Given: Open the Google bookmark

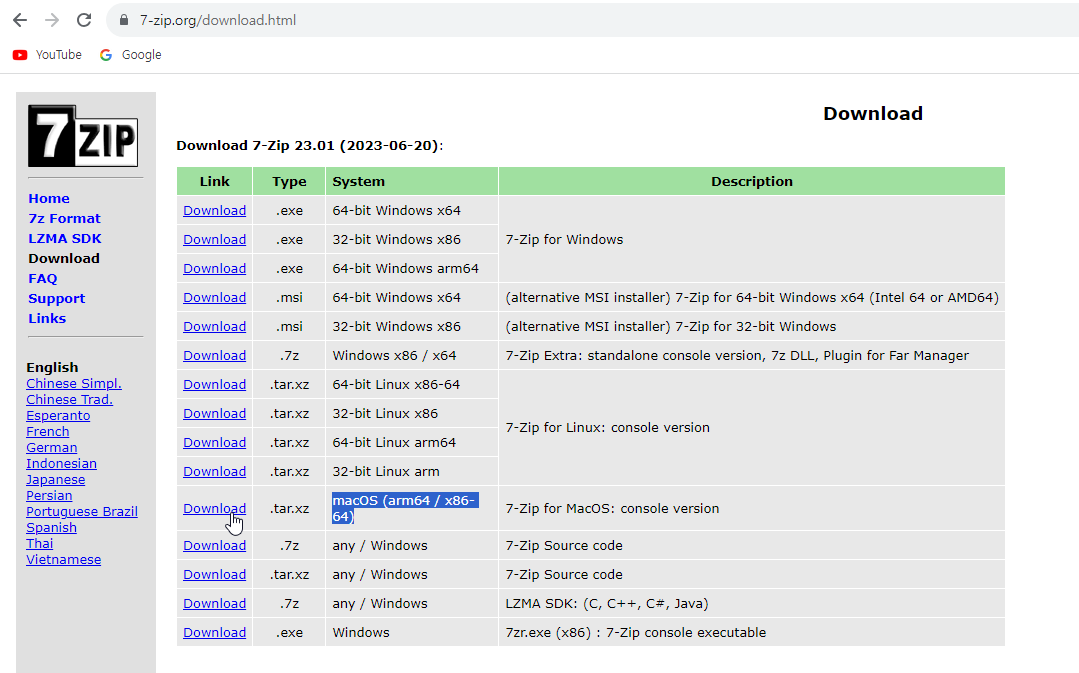Looking at the screenshot, I should tap(130, 54).
